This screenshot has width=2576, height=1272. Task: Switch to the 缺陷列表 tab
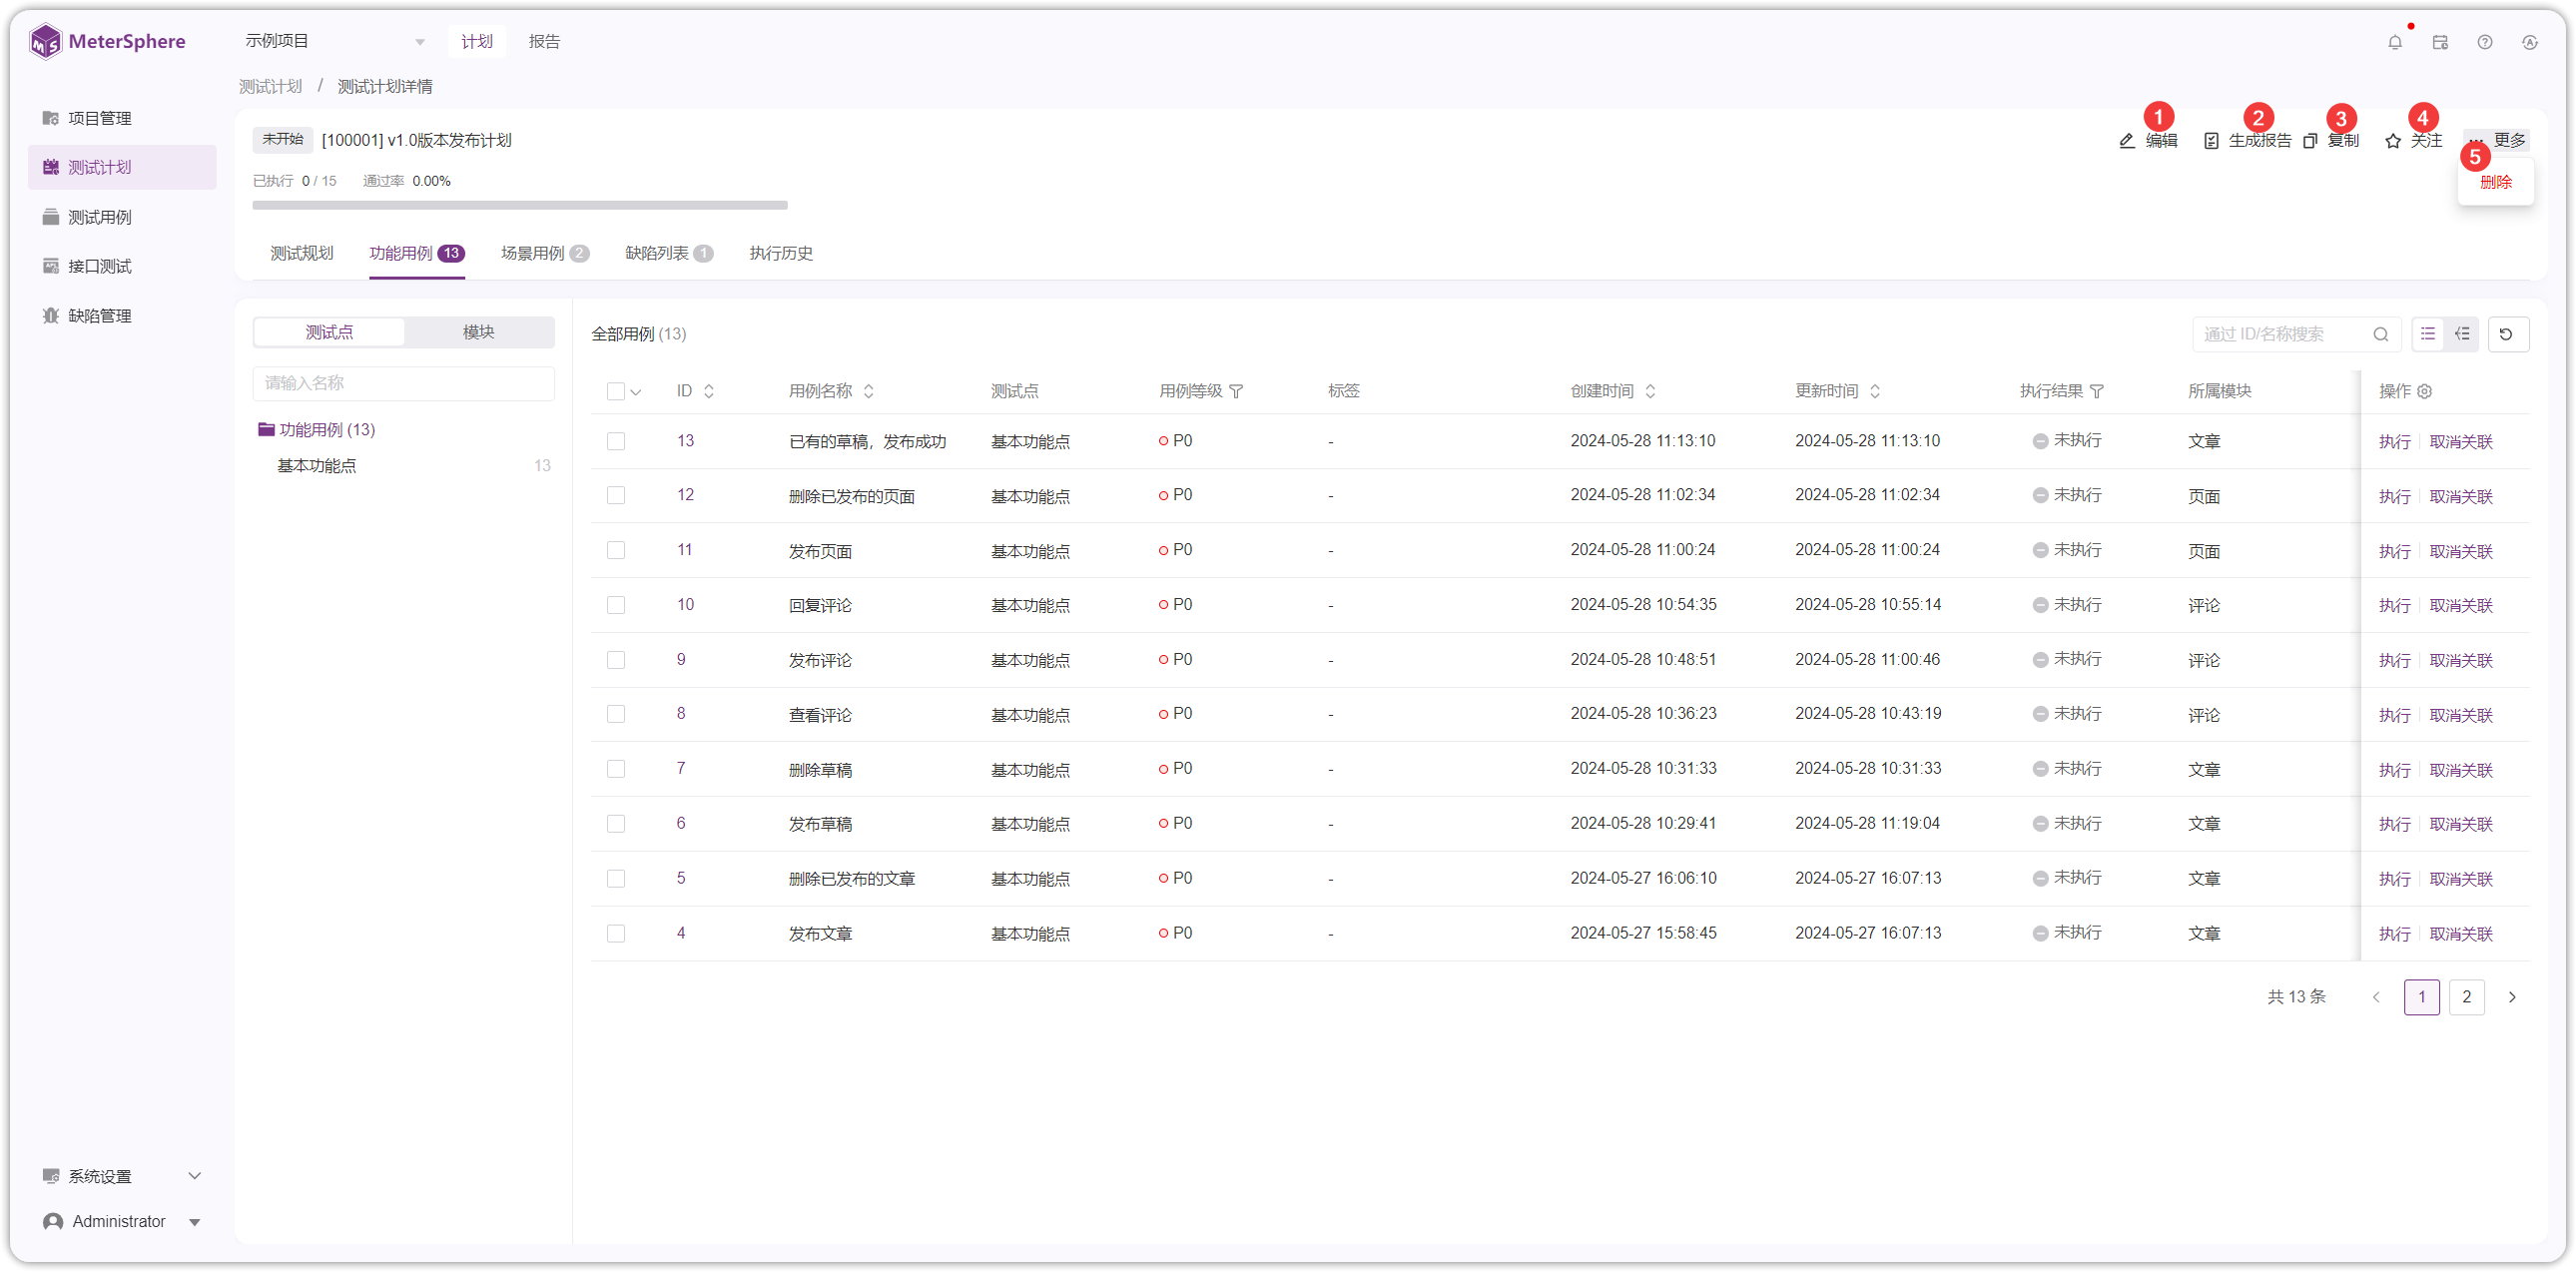click(x=669, y=253)
